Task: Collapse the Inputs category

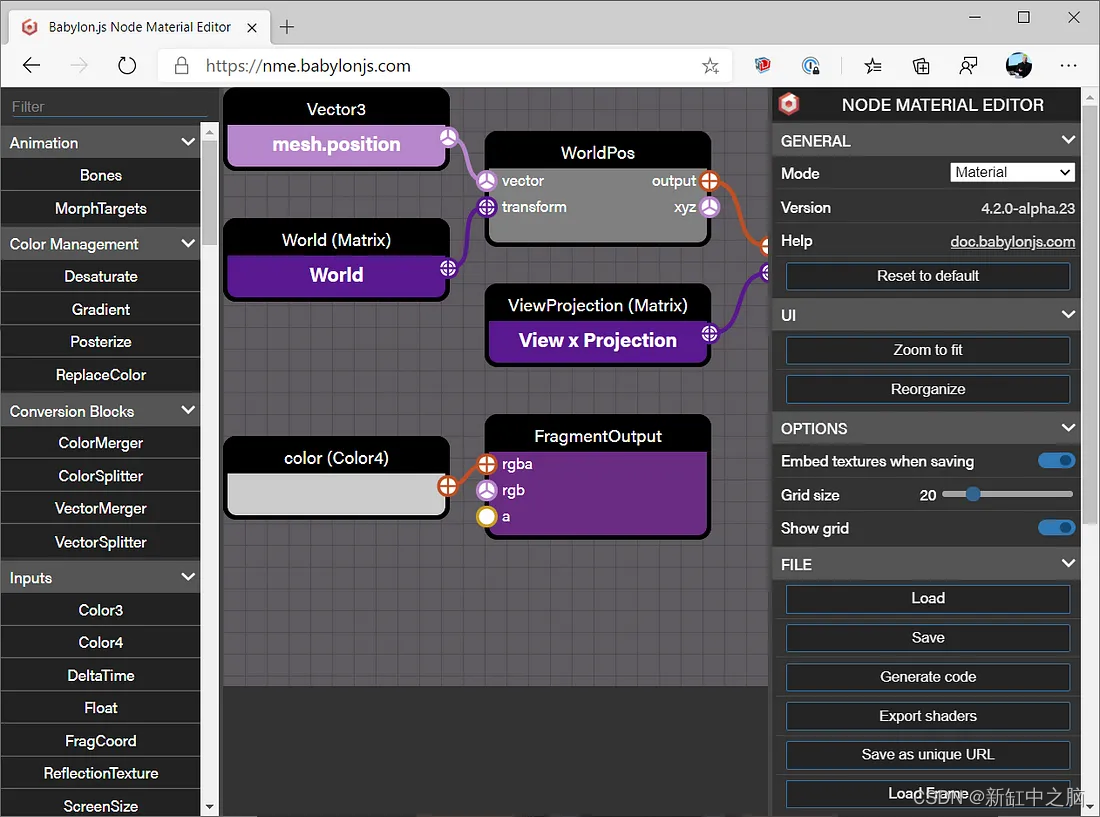Action: pyautogui.click(x=188, y=577)
